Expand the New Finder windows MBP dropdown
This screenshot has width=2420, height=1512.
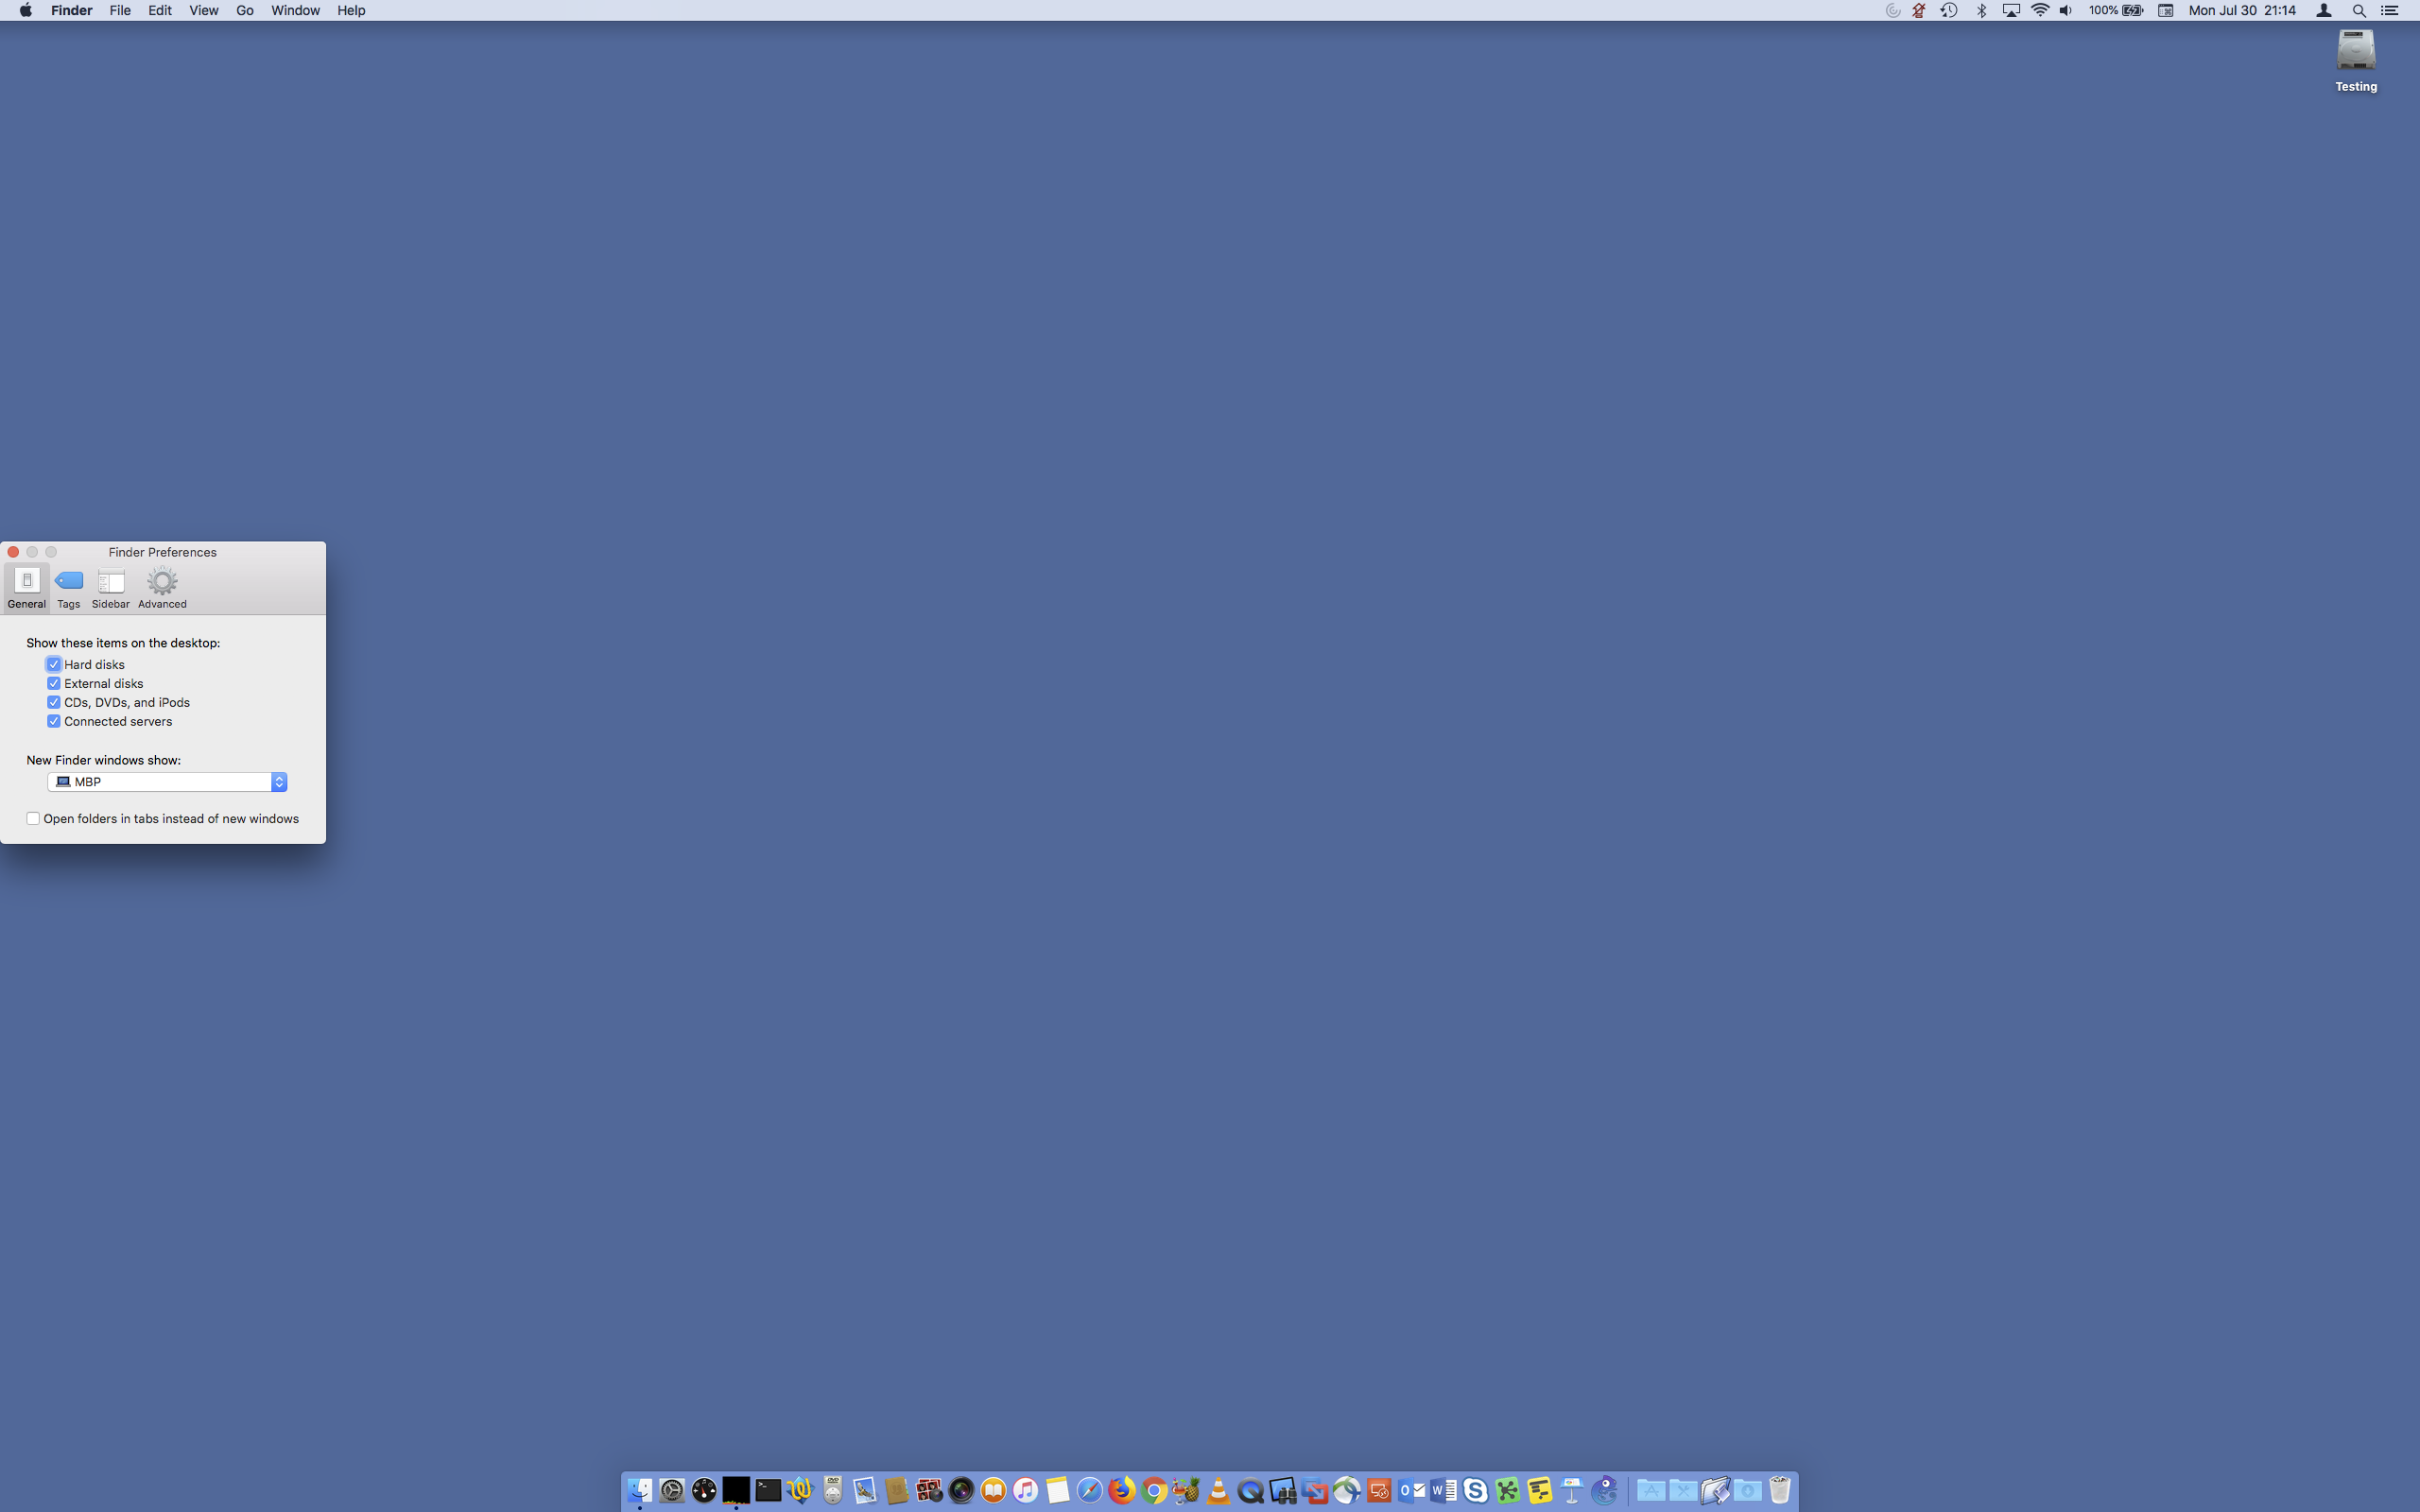pyautogui.click(x=167, y=782)
